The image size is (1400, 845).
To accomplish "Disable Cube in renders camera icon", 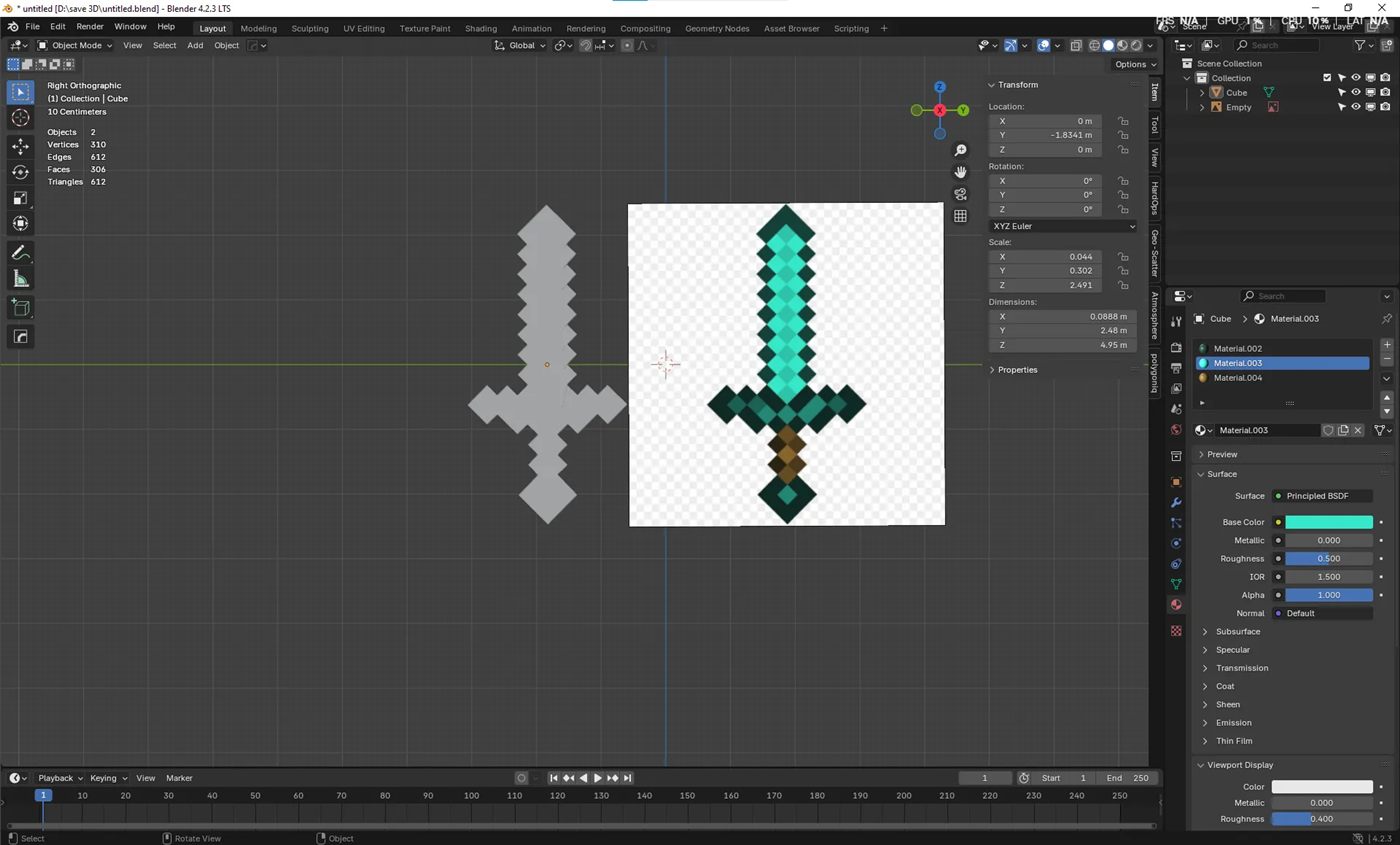I will click(1385, 92).
